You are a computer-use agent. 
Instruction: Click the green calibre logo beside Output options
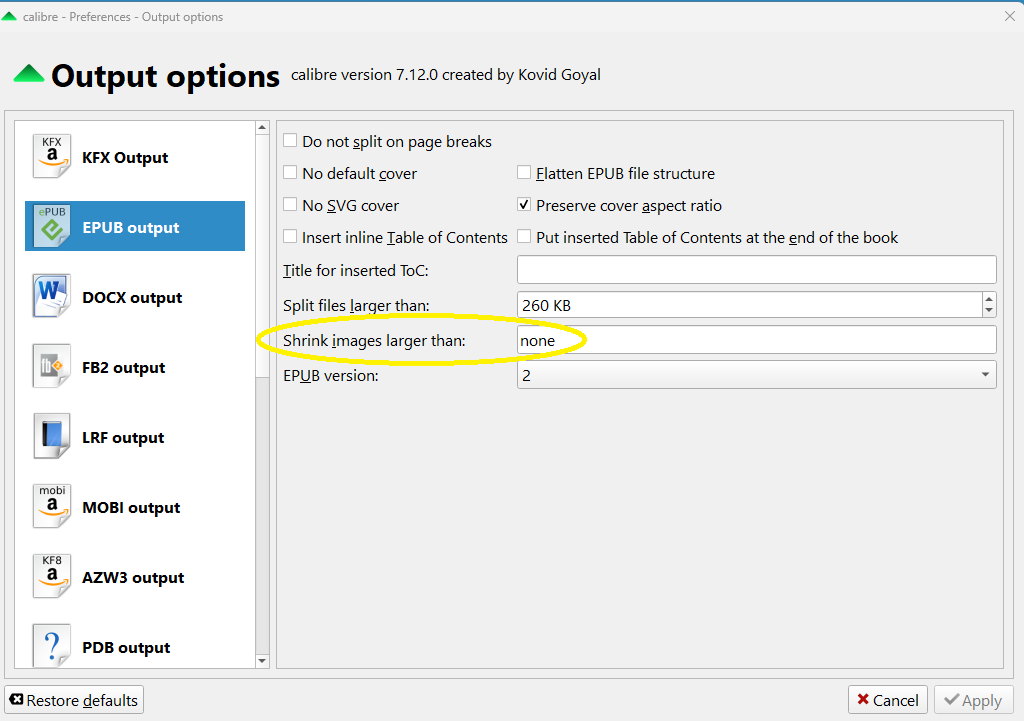[x=29, y=74]
